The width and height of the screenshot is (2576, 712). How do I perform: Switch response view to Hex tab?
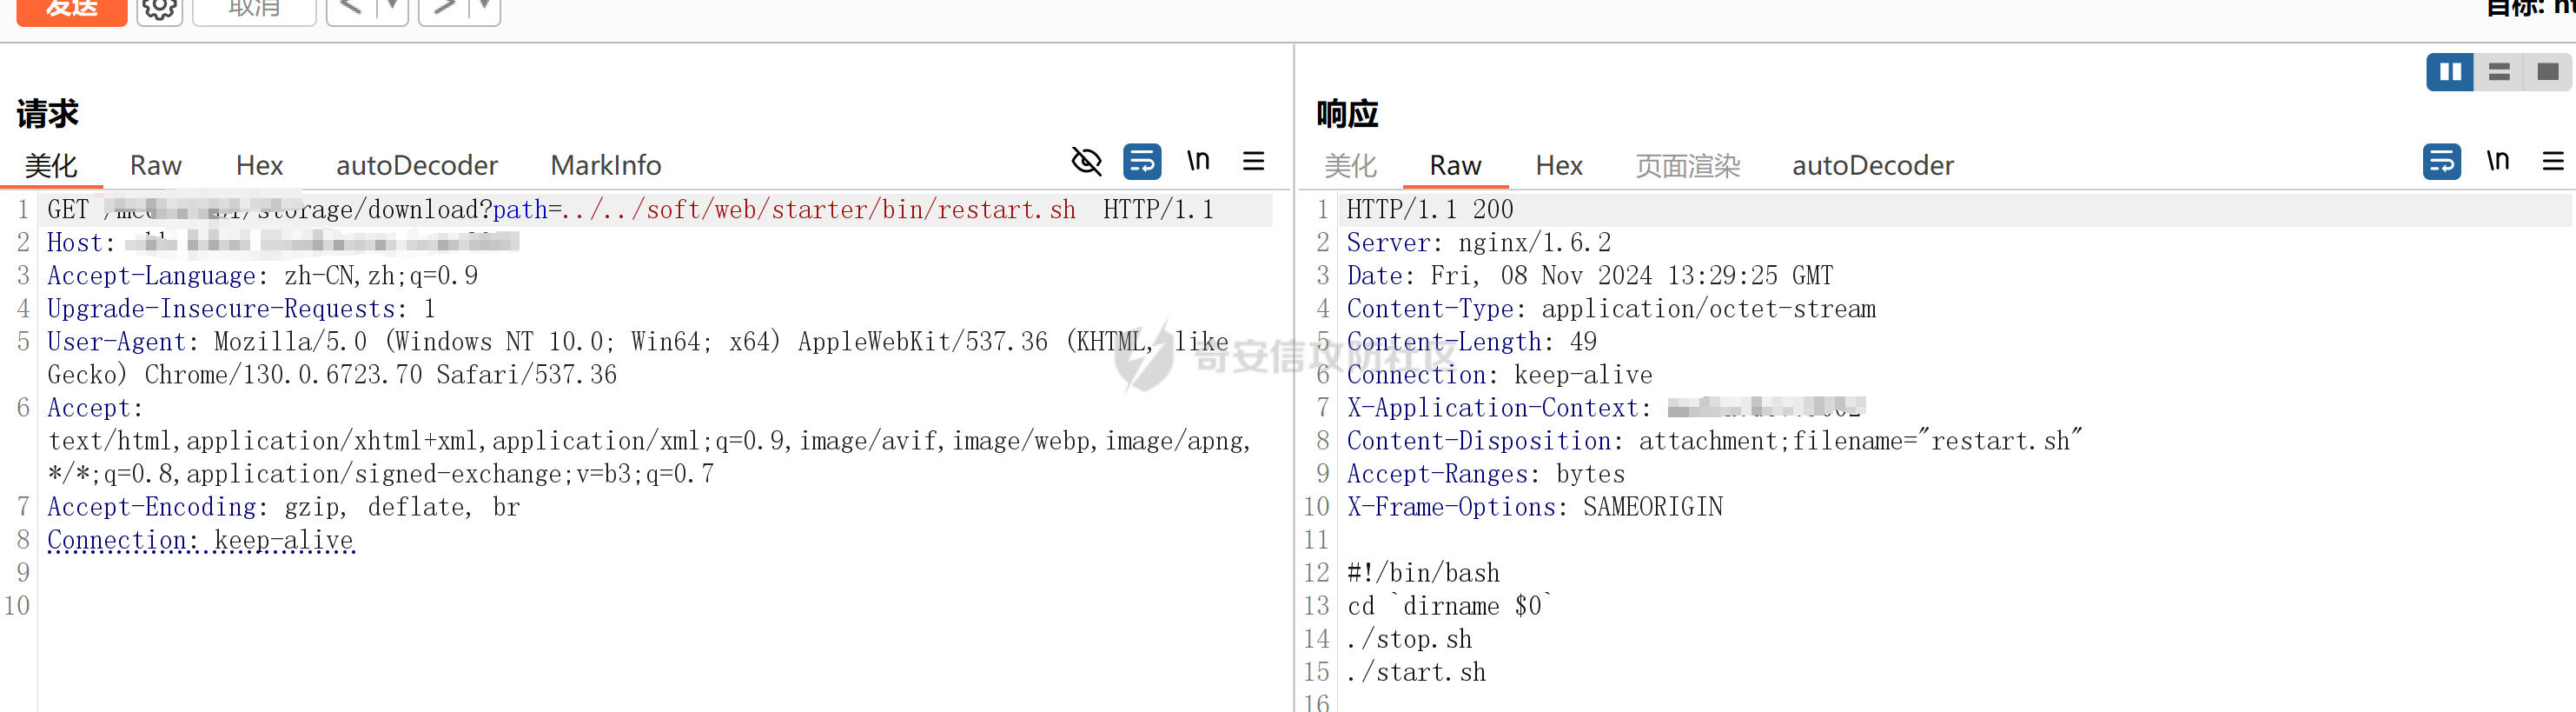(x=1559, y=165)
